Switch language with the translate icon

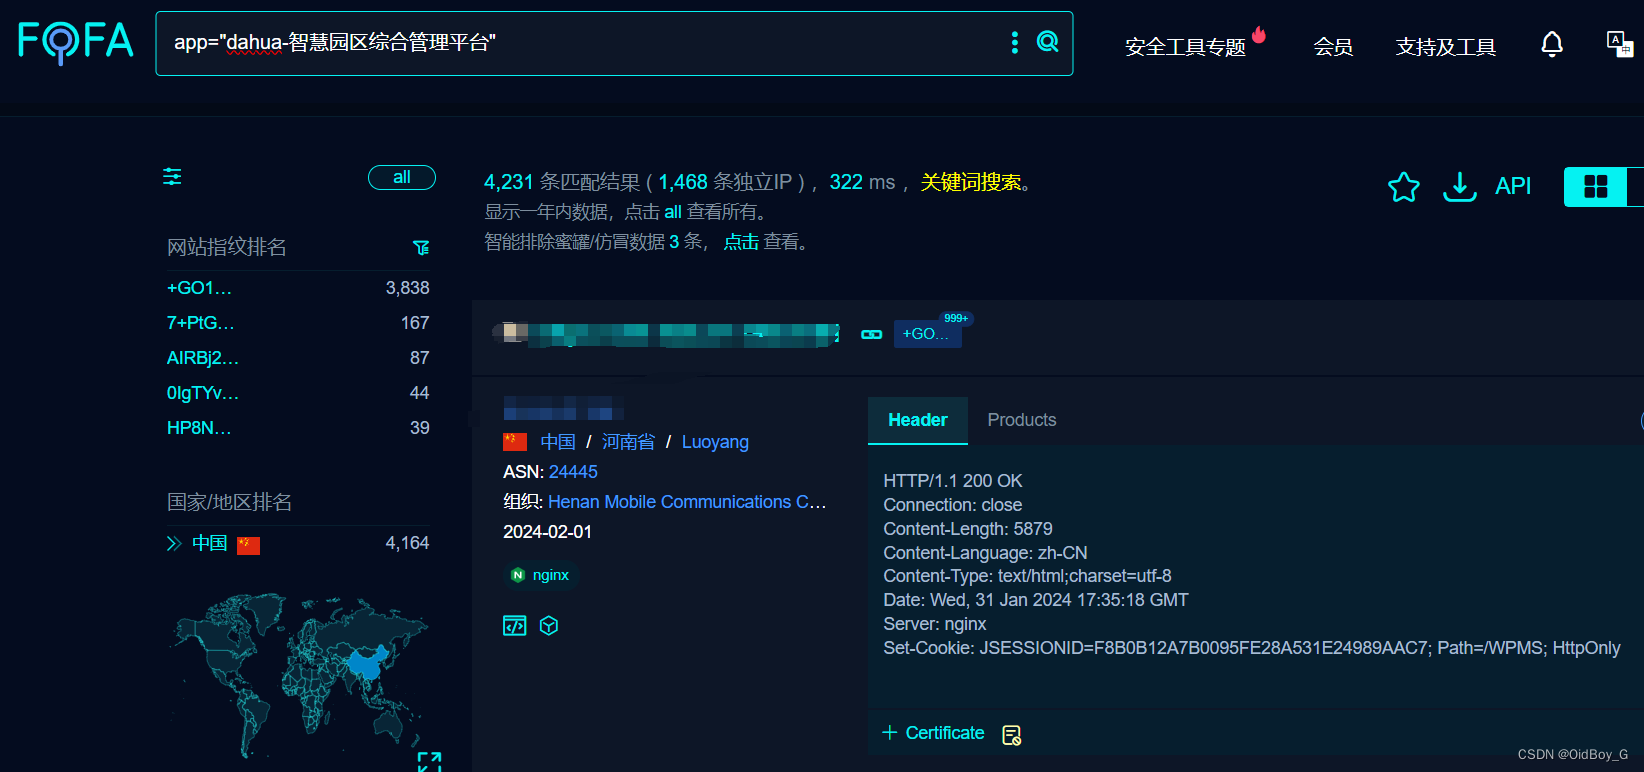pyautogui.click(x=1620, y=44)
